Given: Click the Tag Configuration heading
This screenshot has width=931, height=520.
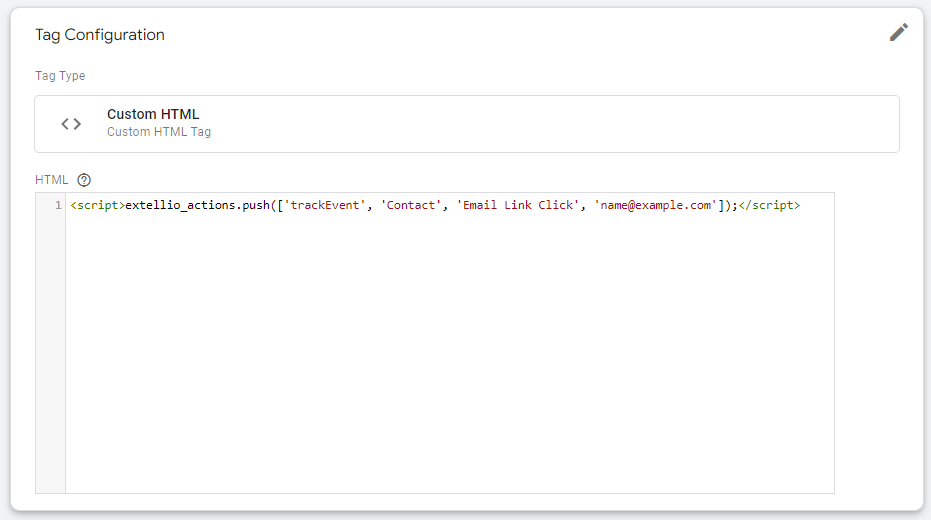Looking at the screenshot, I should [x=100, y=35].
